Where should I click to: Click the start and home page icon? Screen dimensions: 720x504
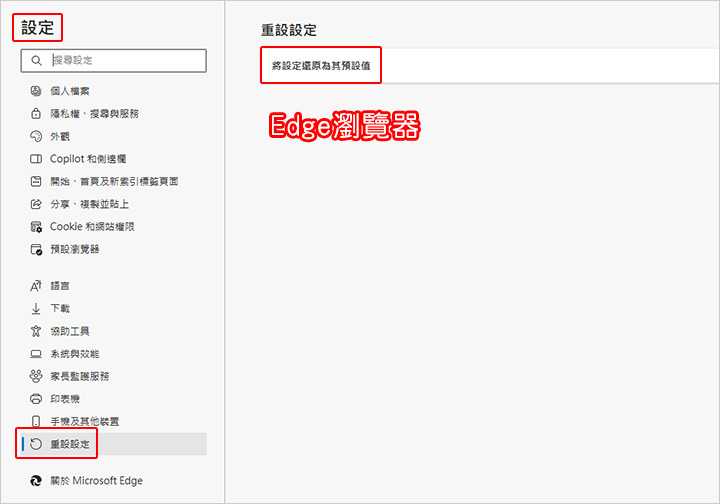(36, 181)
